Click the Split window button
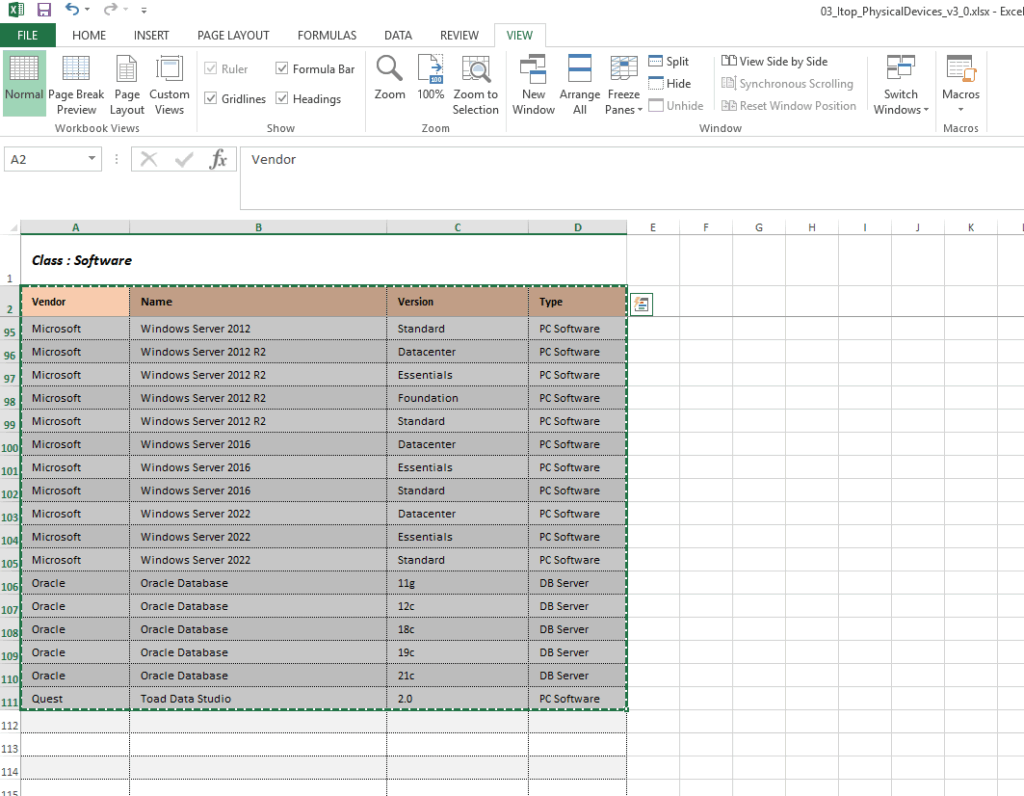Screen dimensions: 1024x796 669,62
